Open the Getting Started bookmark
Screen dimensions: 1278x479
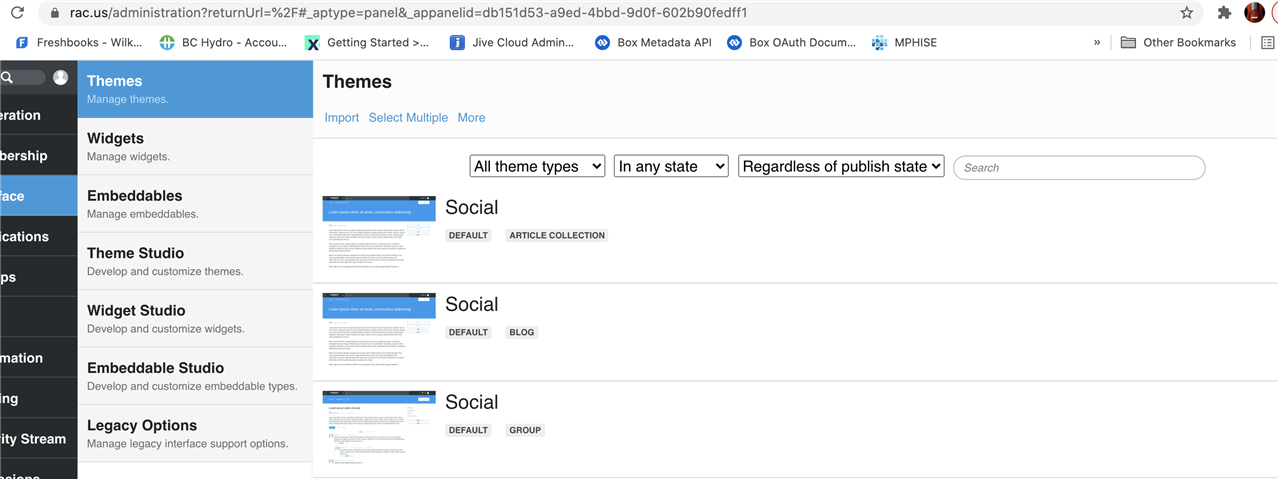point(367,42)
